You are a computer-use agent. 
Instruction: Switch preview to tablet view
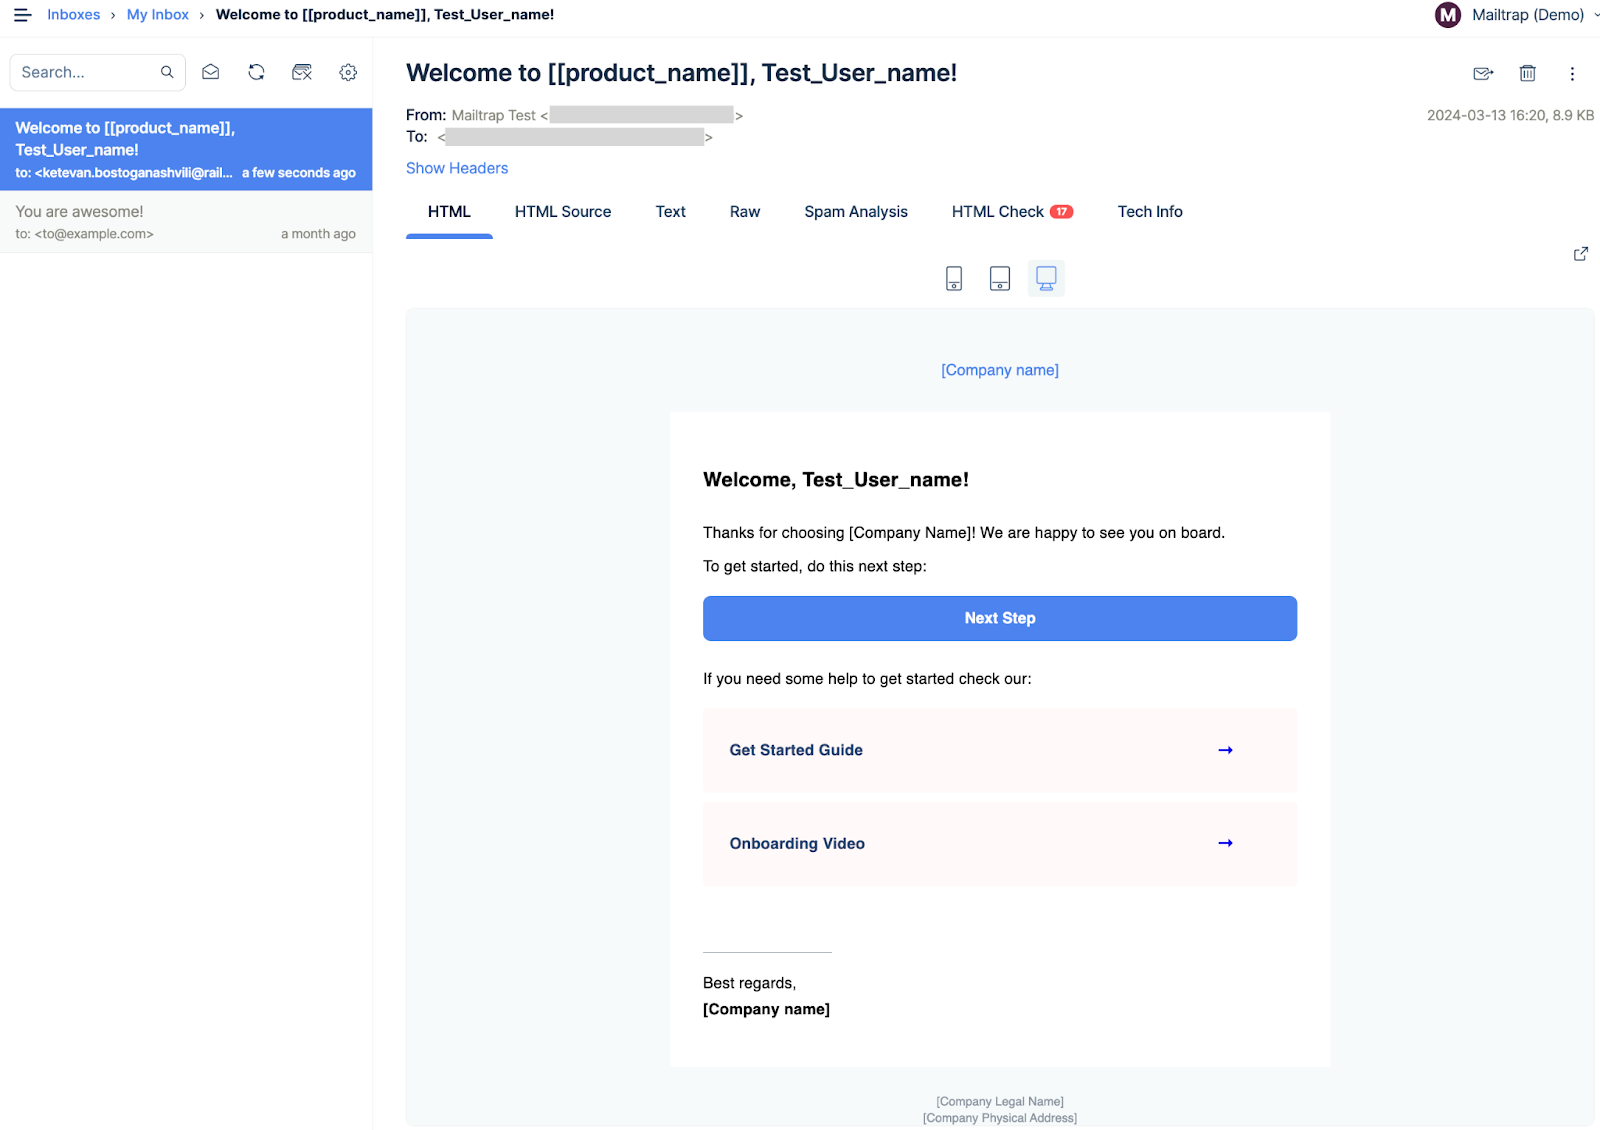click(x=999, y=278)
